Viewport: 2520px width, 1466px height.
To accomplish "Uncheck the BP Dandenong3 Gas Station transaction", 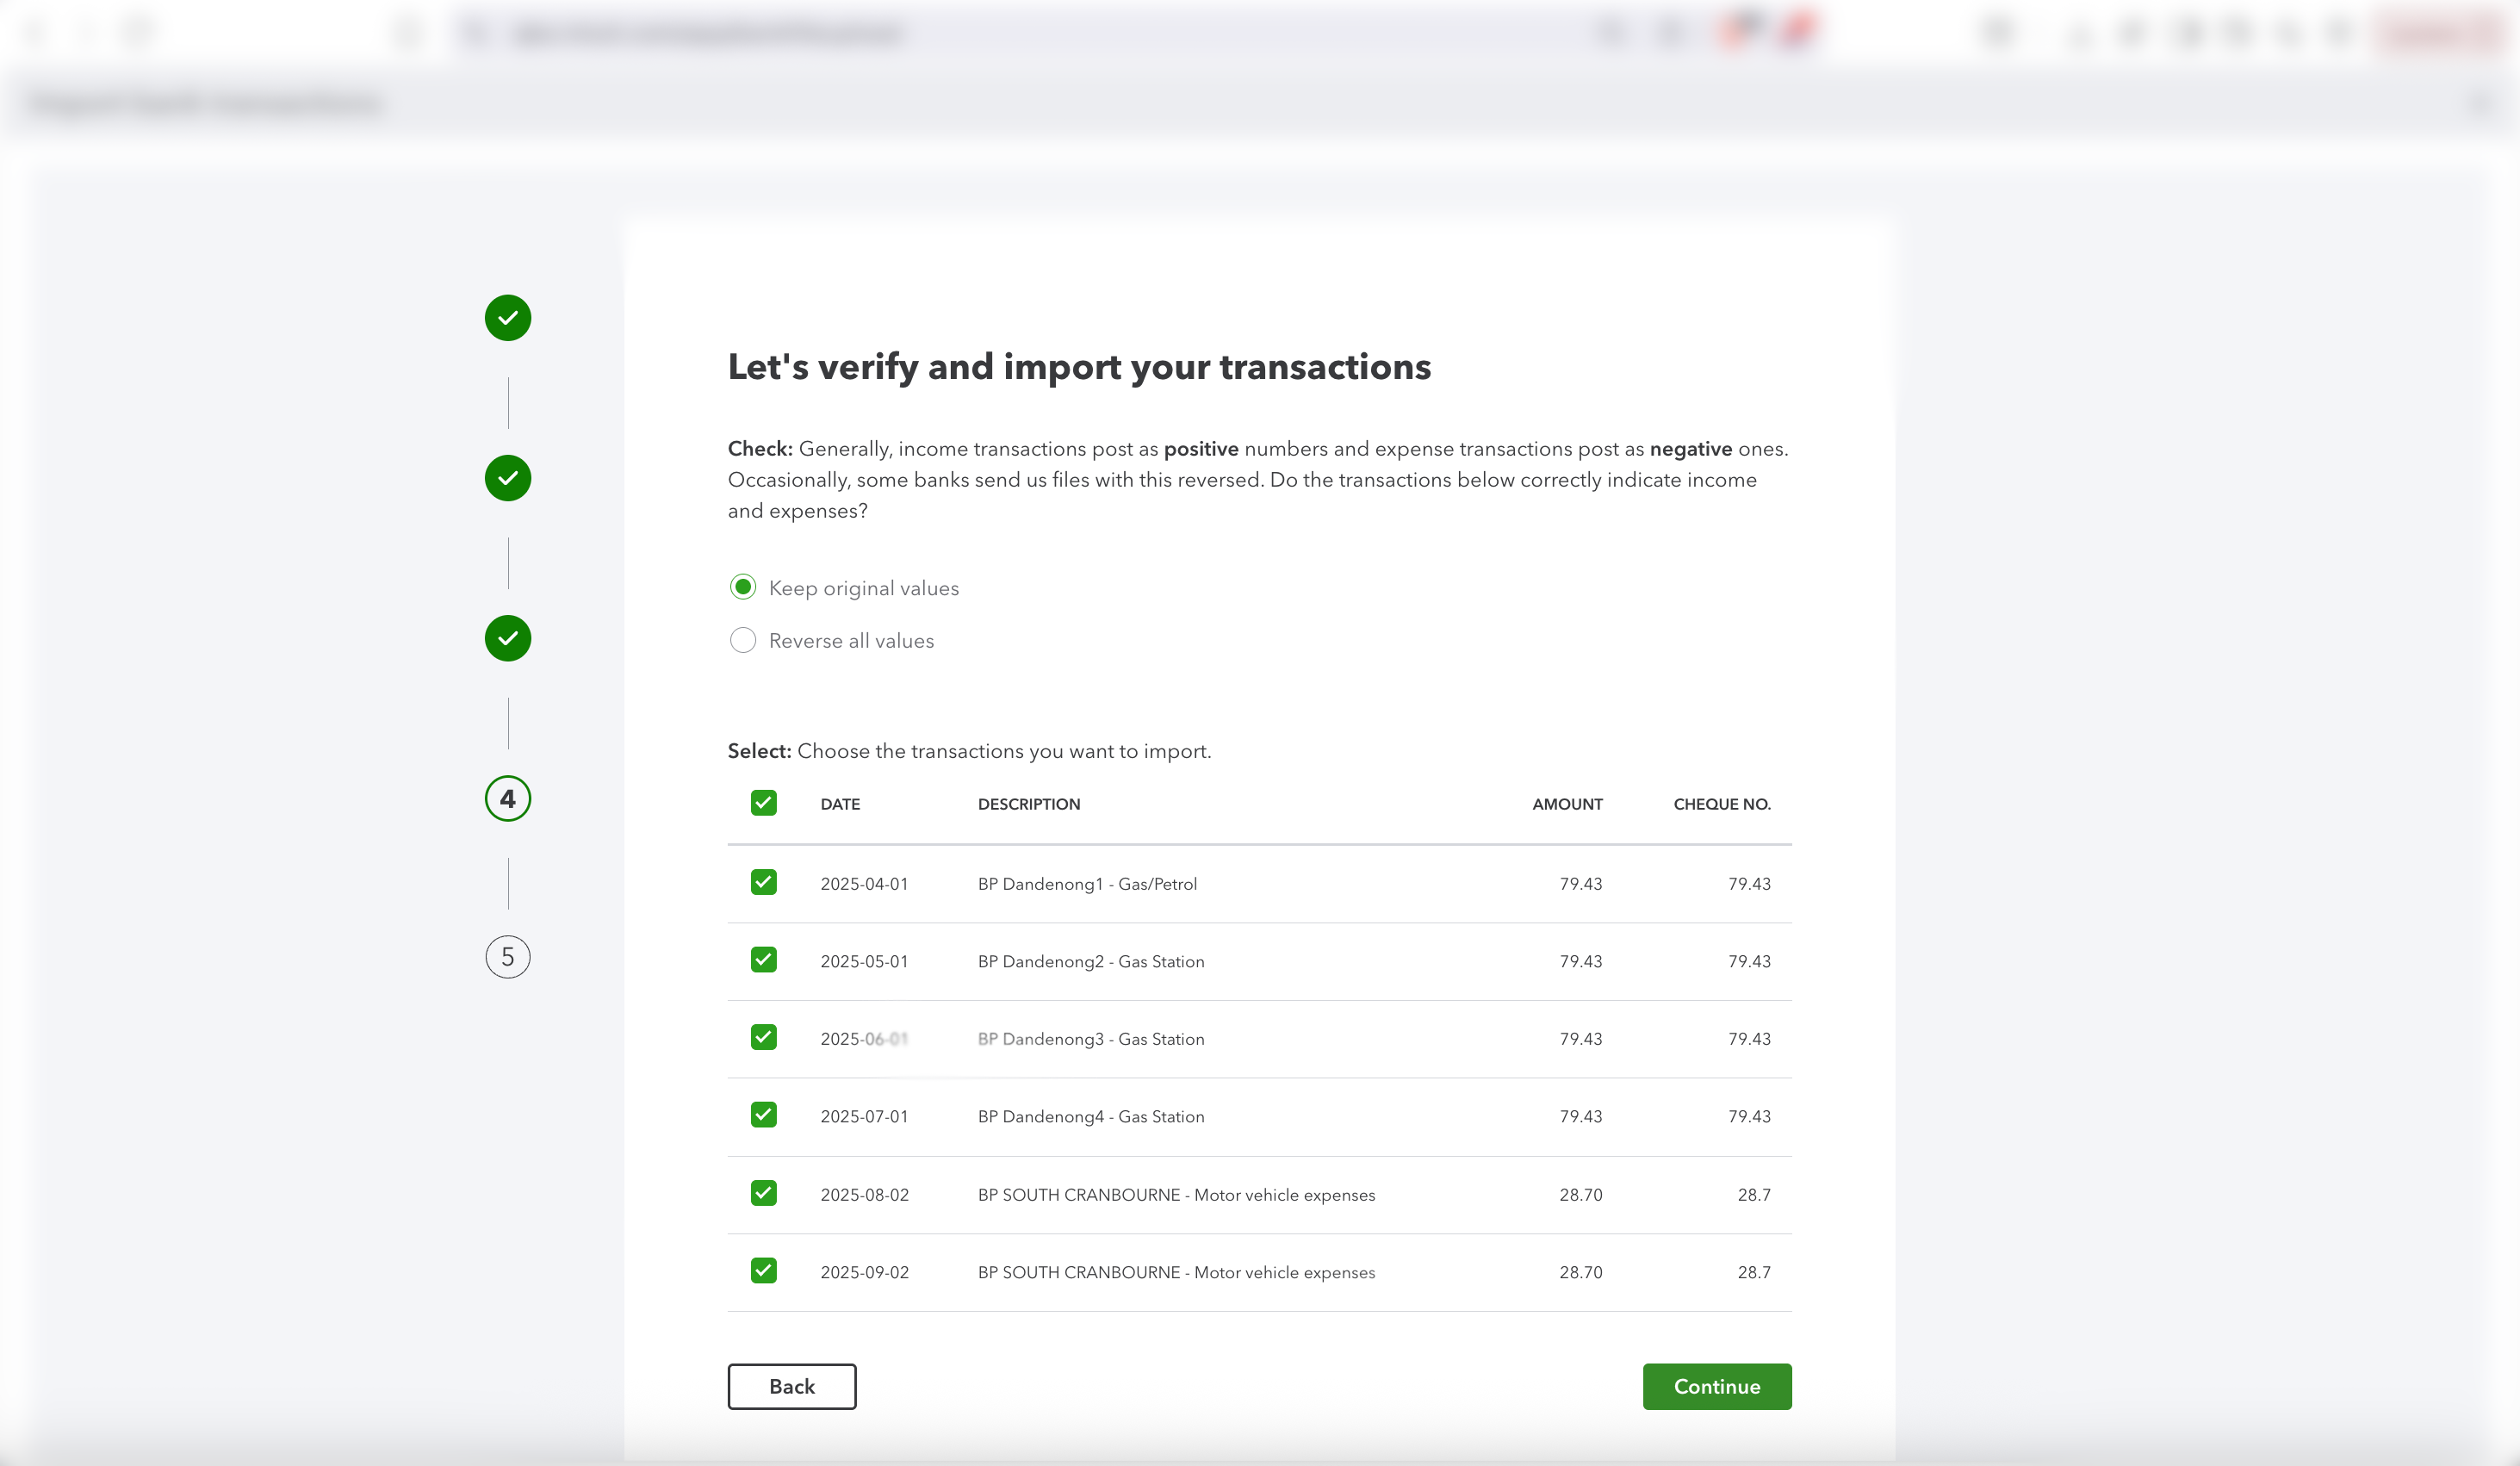I will click(x=764, y=1037).
